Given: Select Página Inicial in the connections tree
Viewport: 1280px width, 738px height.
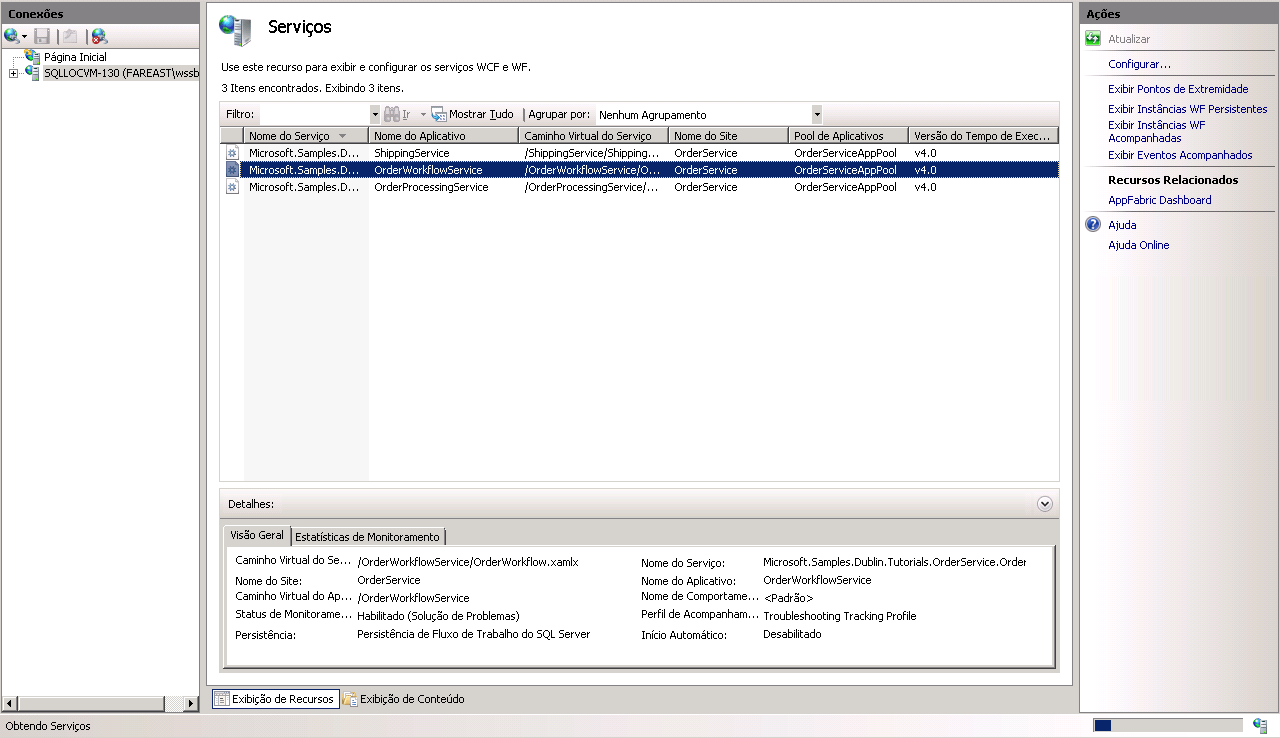Looking at the screenshot, I should [x=75, y=57].
